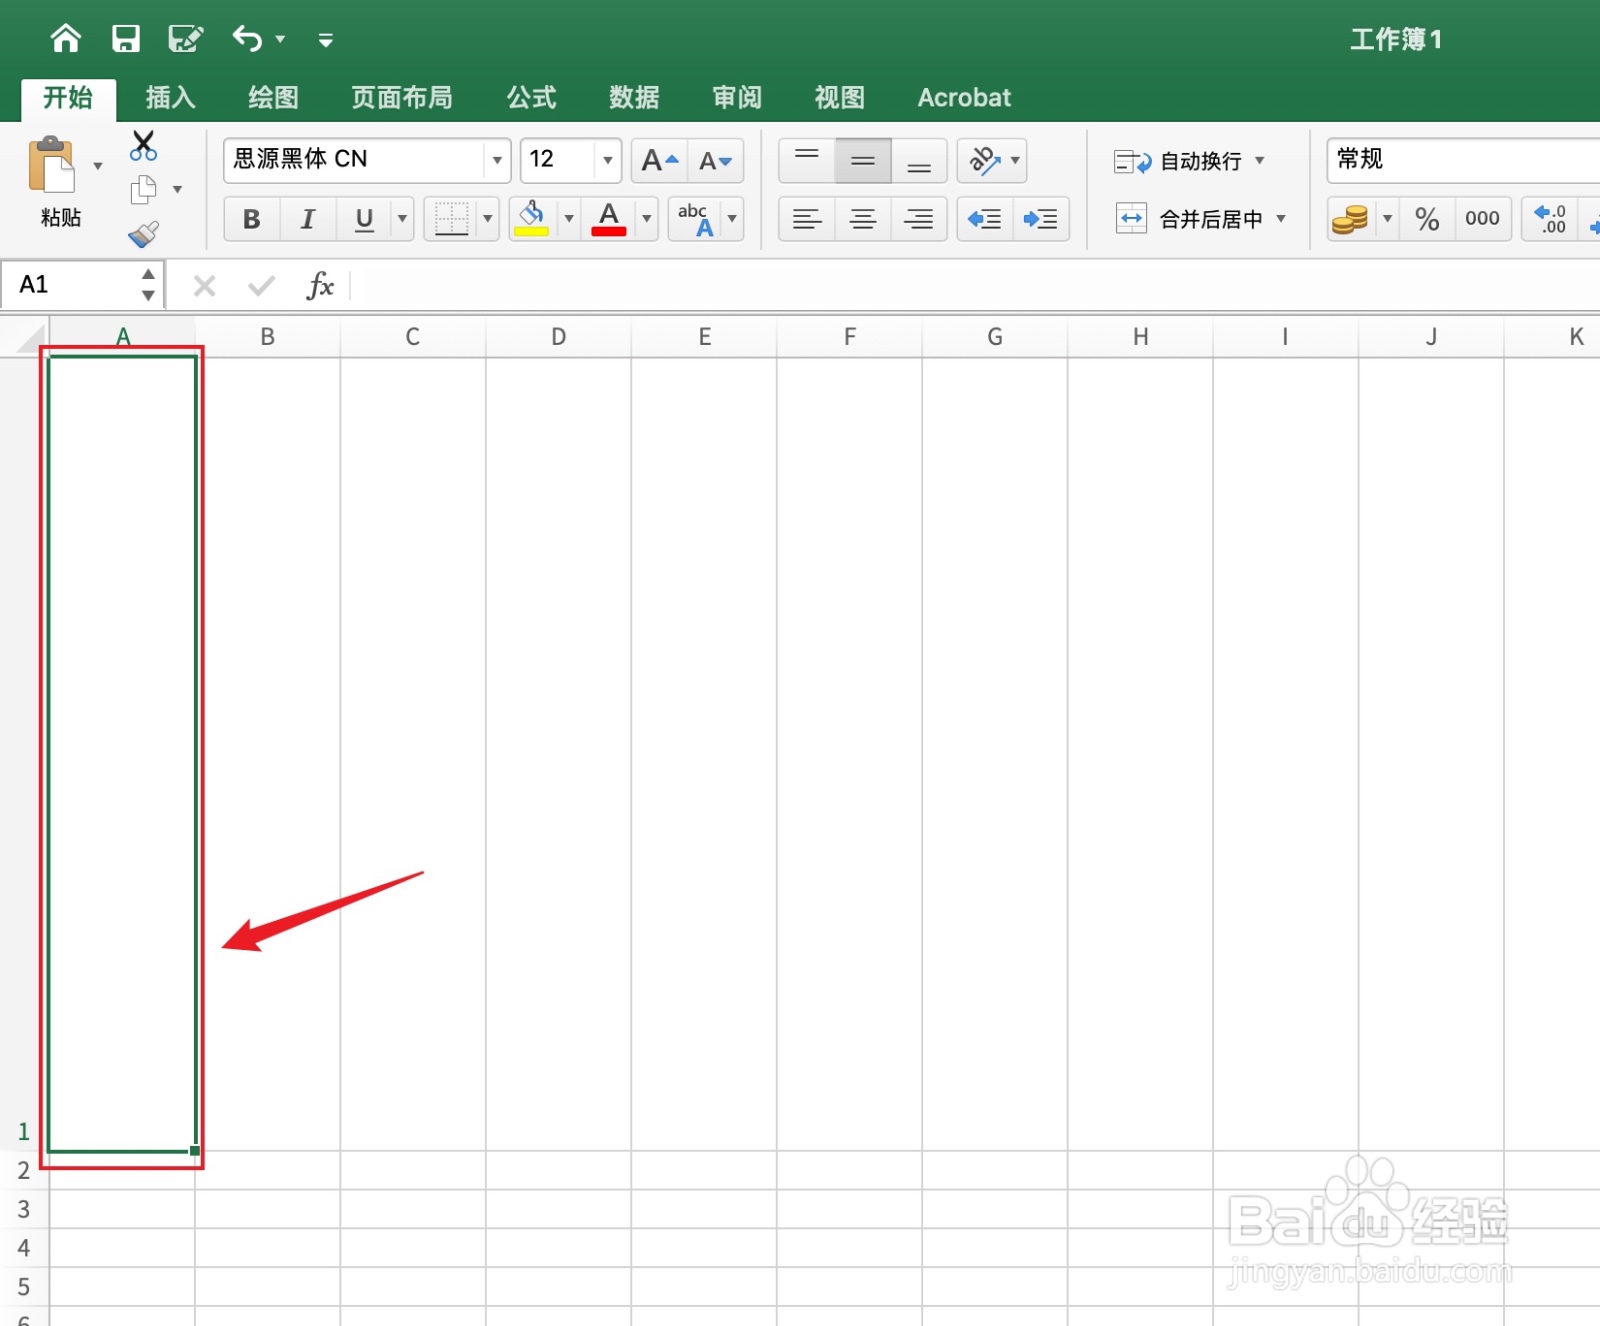Align text to top of cell
Image resolution: width=1600 pixels, height=1326 pixels.
pyautogui.click(x=807, y=160)
